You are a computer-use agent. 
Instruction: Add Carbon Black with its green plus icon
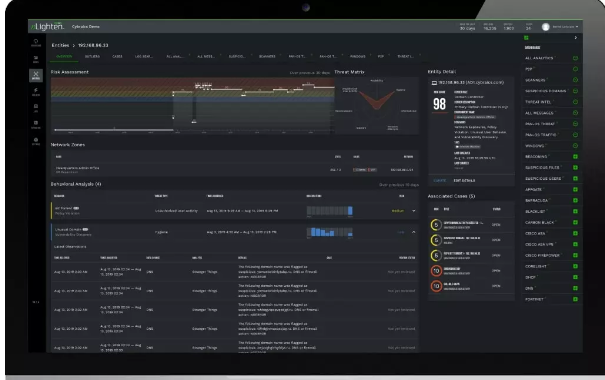(575, 222)
